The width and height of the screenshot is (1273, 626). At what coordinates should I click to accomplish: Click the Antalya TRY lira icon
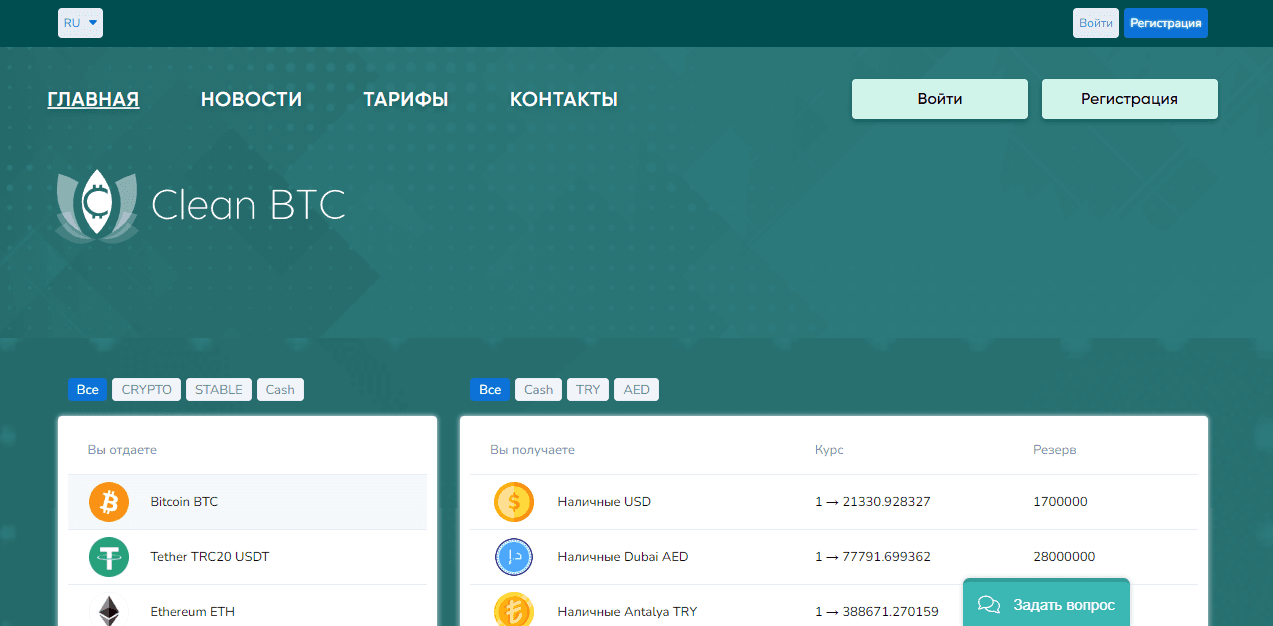[x=513, y=611]
